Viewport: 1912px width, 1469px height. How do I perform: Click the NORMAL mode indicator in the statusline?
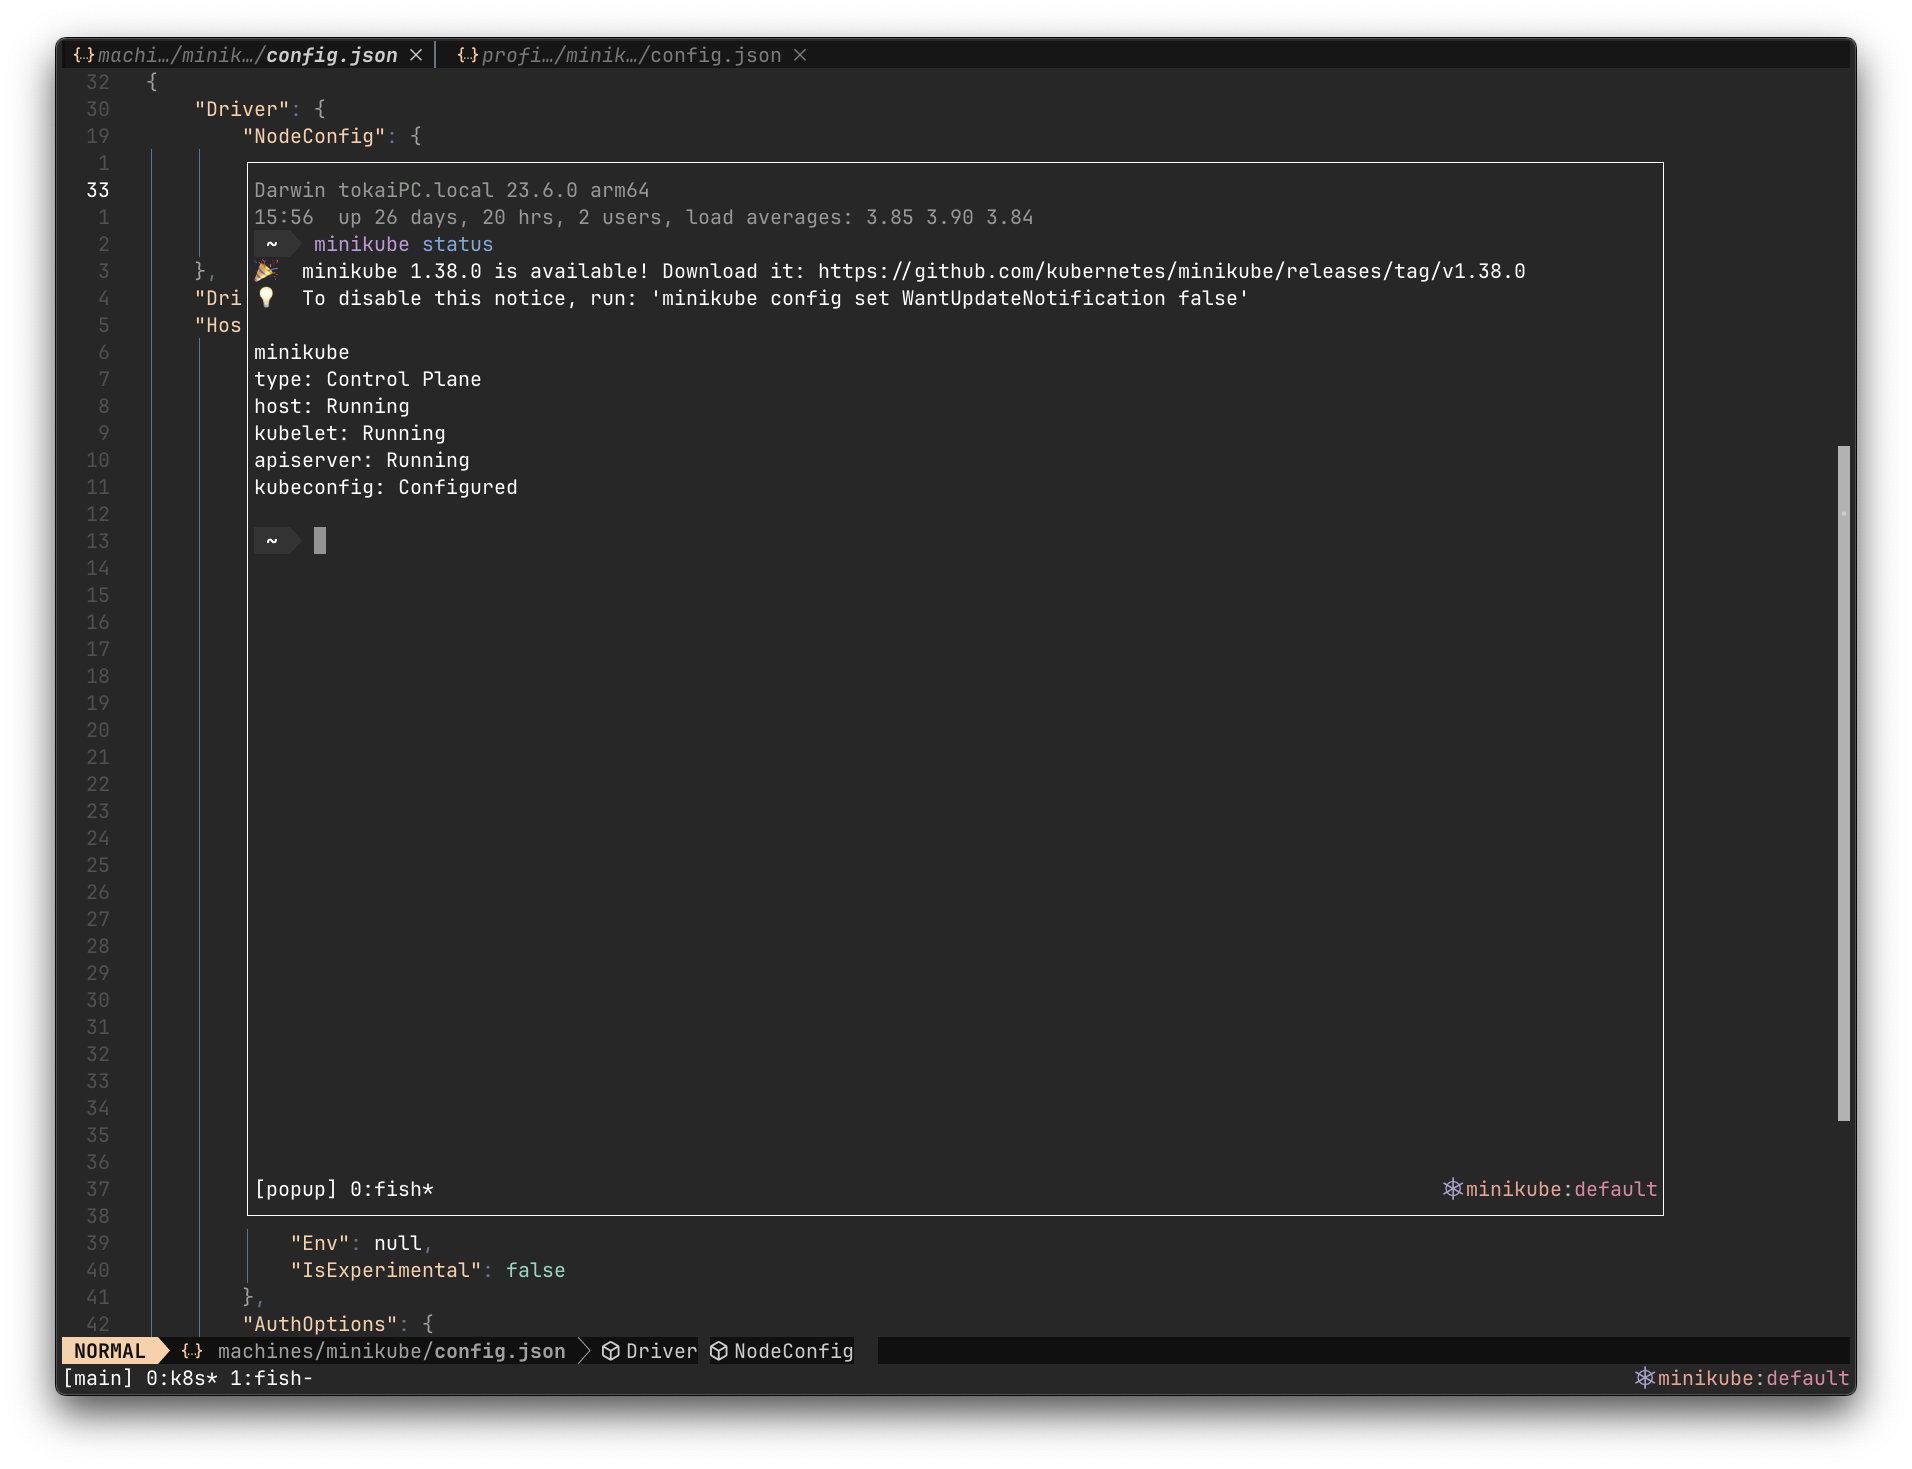click(110, 1351)
